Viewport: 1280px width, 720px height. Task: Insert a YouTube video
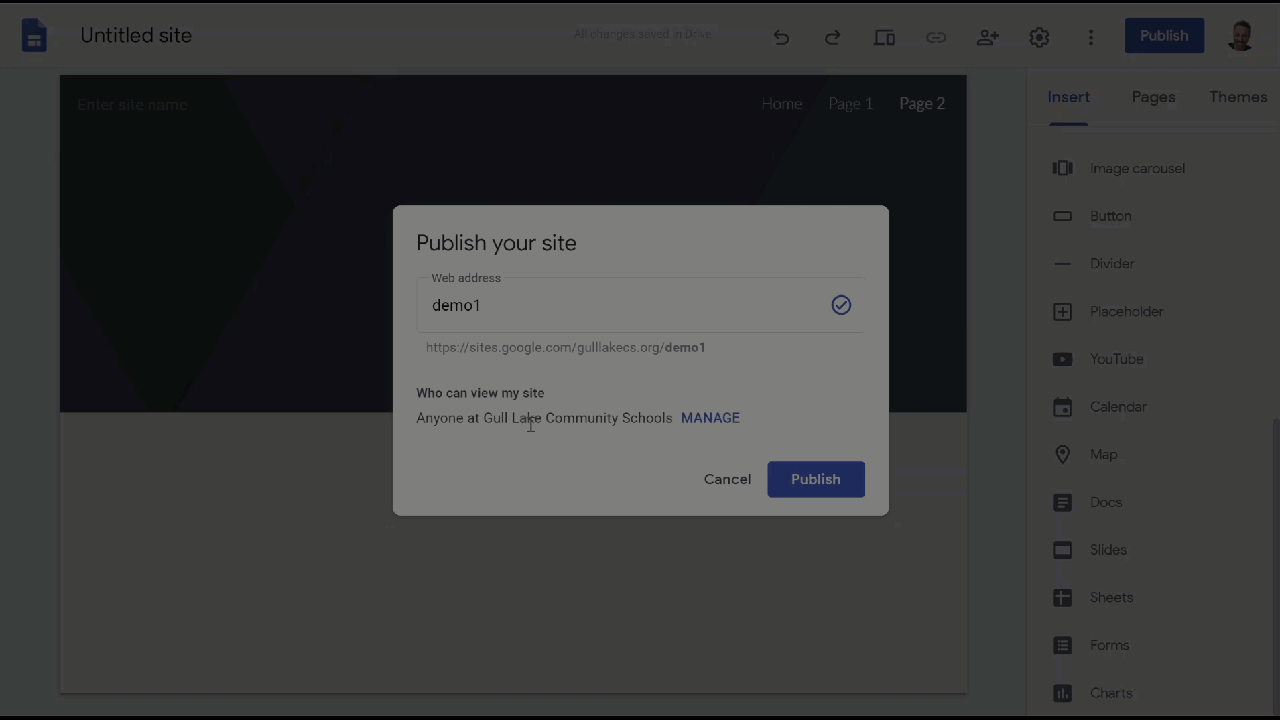[1097, 359]
